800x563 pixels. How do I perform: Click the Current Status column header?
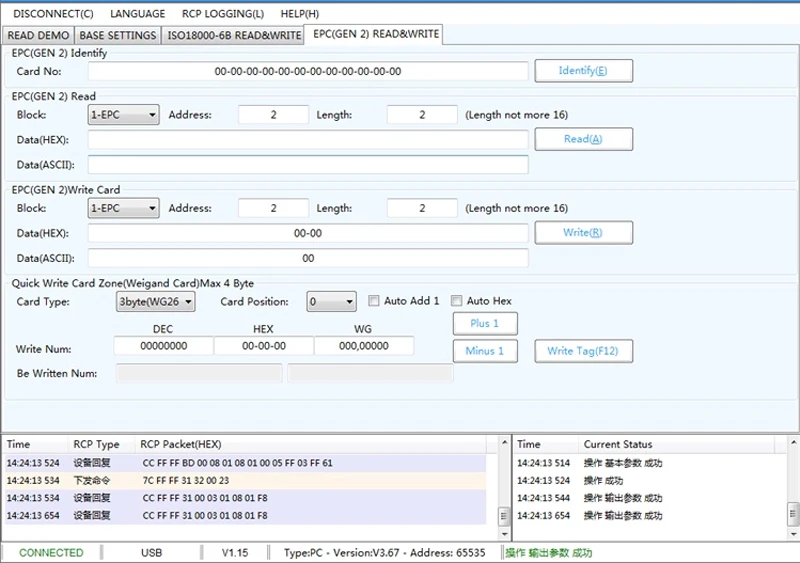tap(677, 445)
